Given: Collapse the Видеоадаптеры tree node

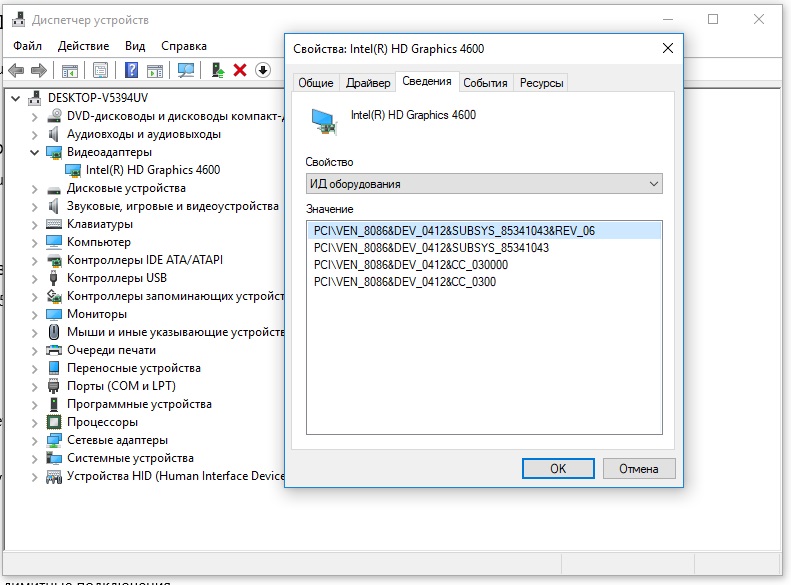Looking at the screenshot, I should point(35,152).
